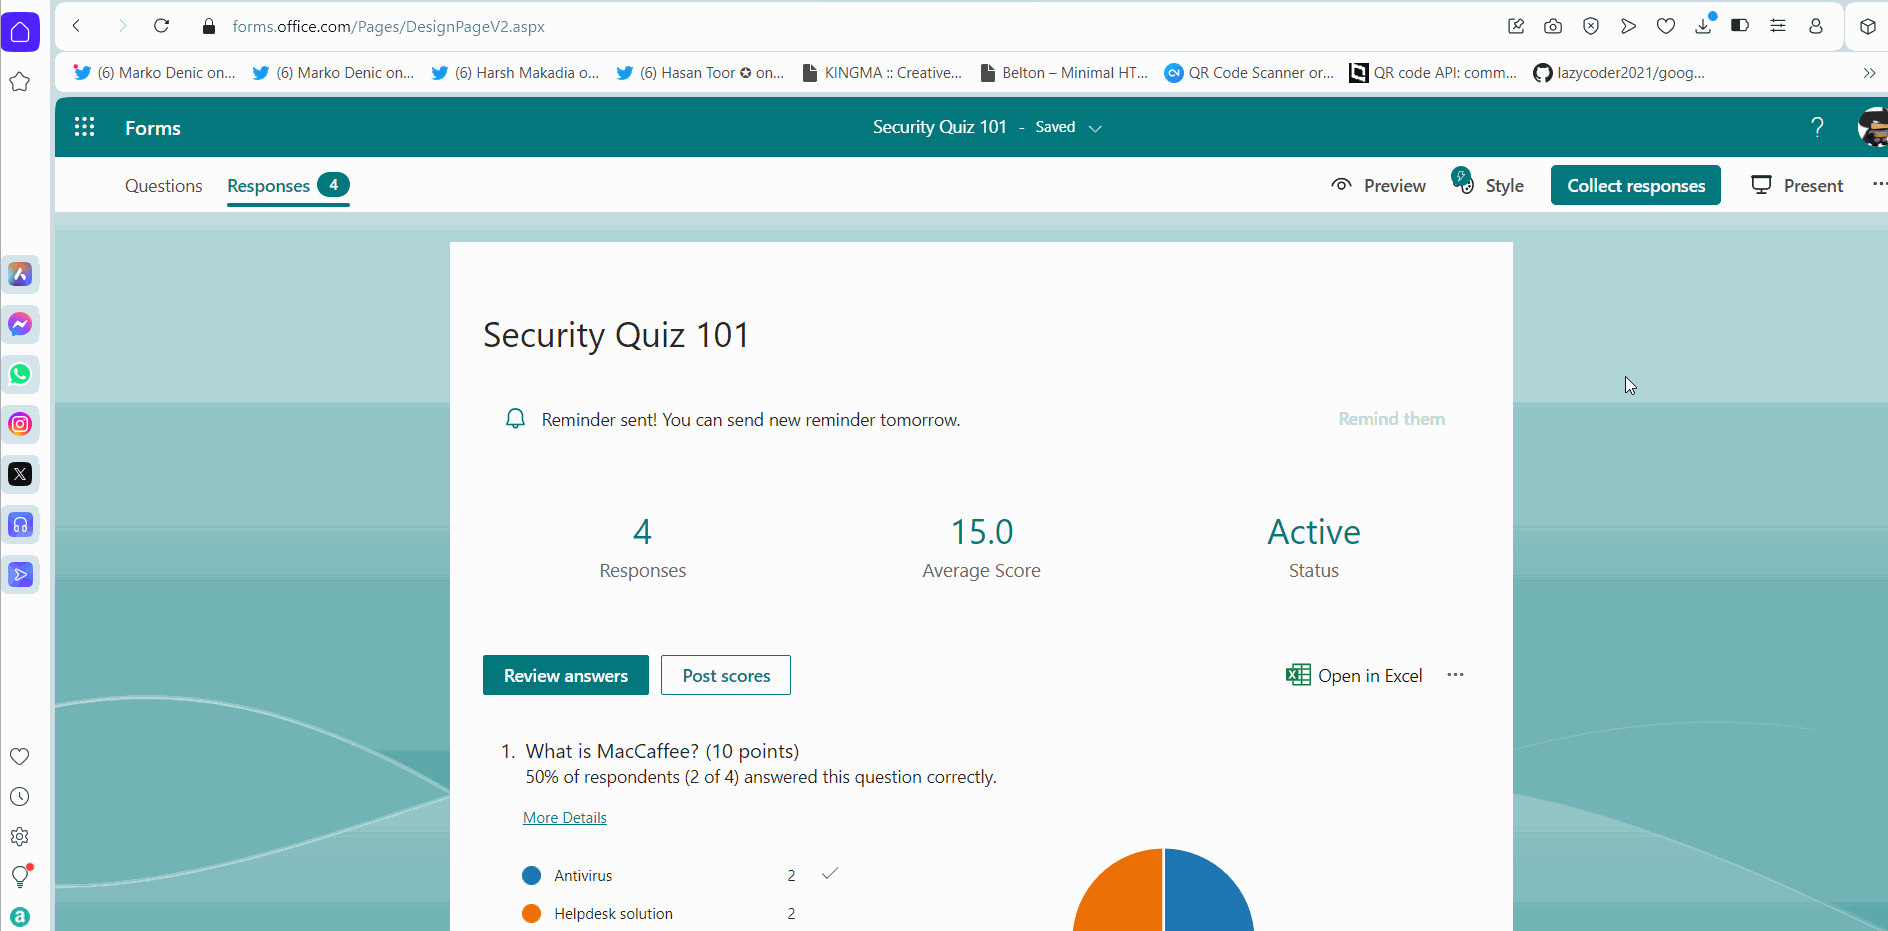This screenshot has width=1888, height=931.
Task: Expand hidden bookmarks with double chevron
Action: (1869, 73)
